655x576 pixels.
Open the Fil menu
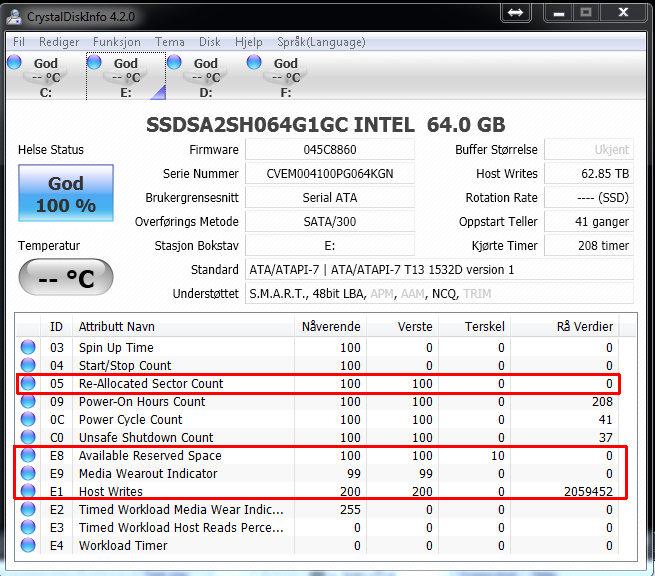[x=19, y=42]
